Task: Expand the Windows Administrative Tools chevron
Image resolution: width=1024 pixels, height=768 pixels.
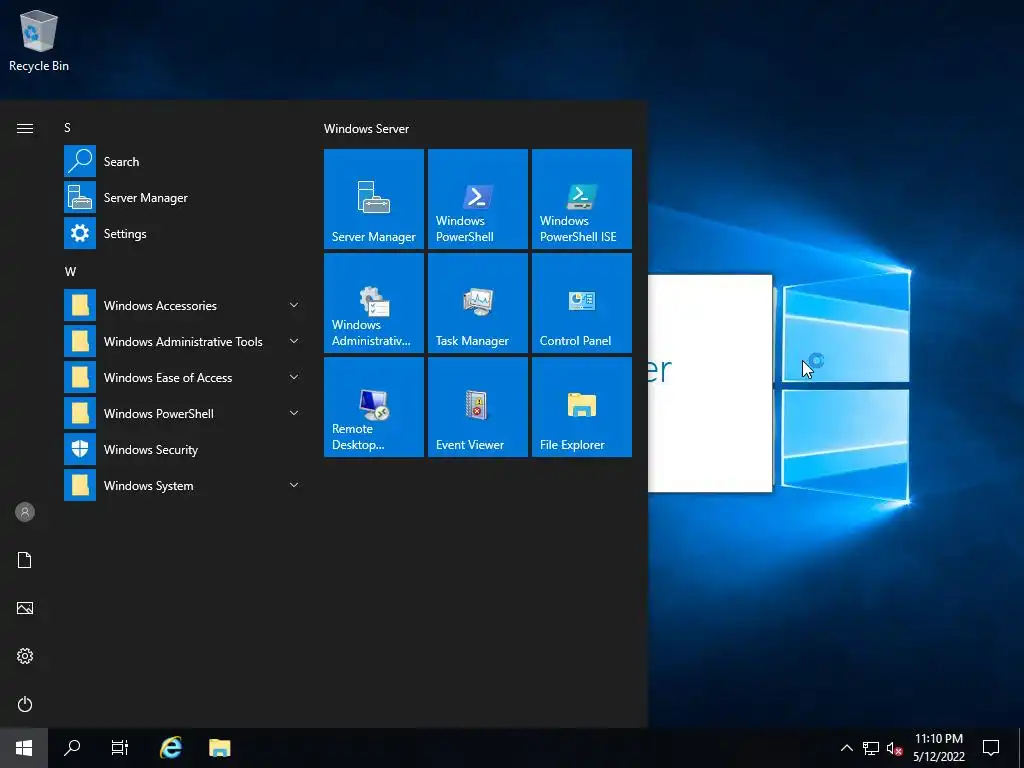Action: [x=294, y=341]
